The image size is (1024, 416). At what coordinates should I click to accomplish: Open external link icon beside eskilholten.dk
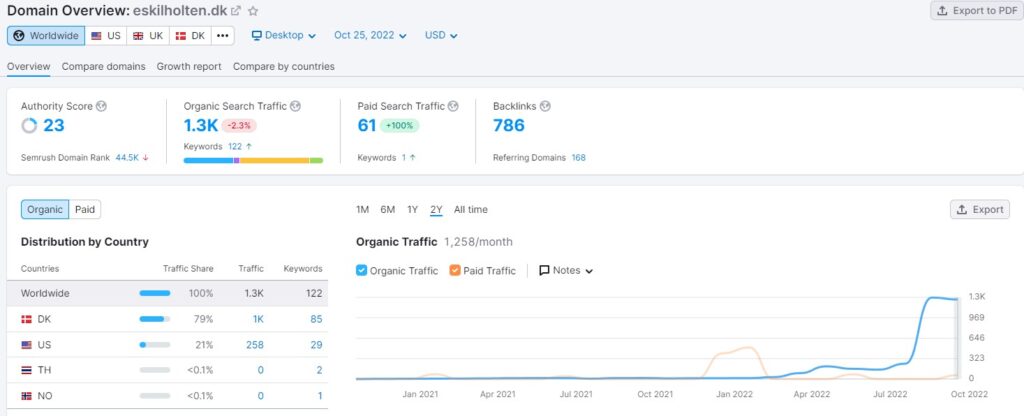point(236,11)
